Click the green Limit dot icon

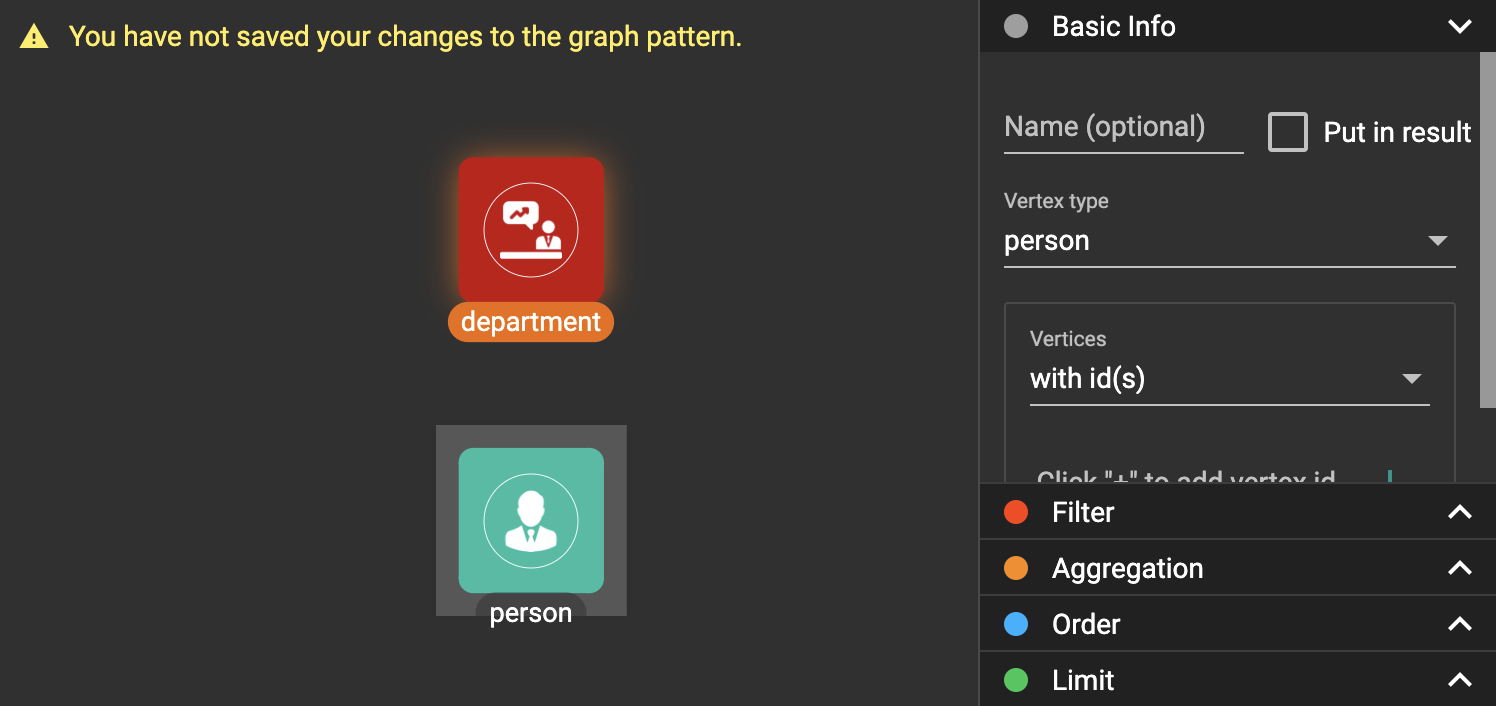[1016, 680]
